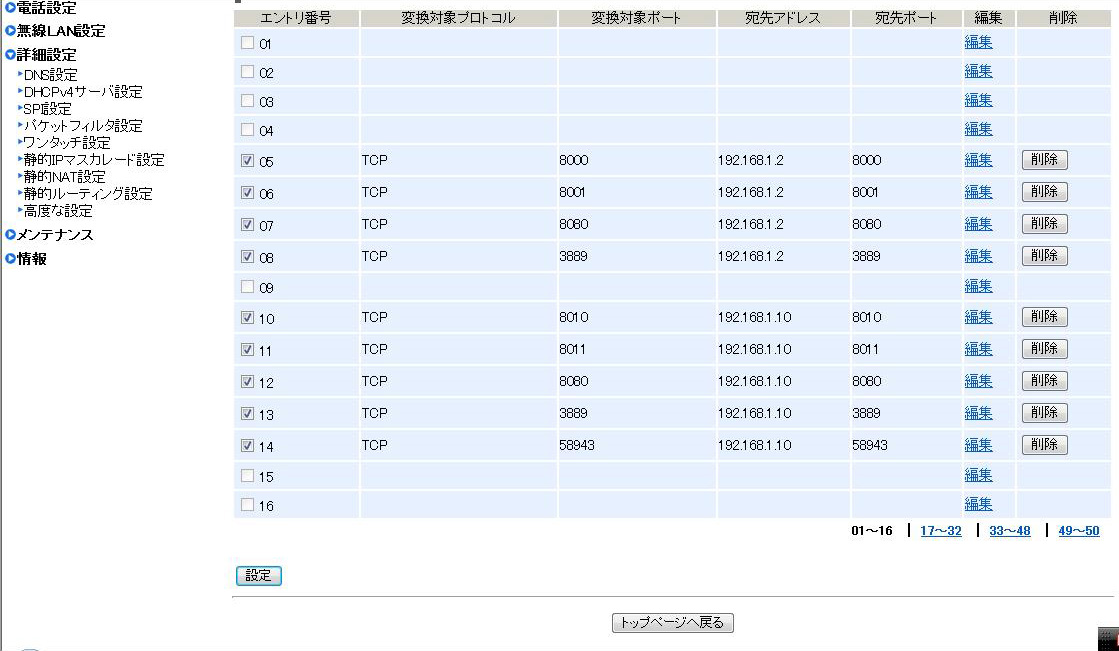Viewport: 1119px width, 651px height.
Task: Disable entry 14 via its checkbox
Action: click(248, 446)
